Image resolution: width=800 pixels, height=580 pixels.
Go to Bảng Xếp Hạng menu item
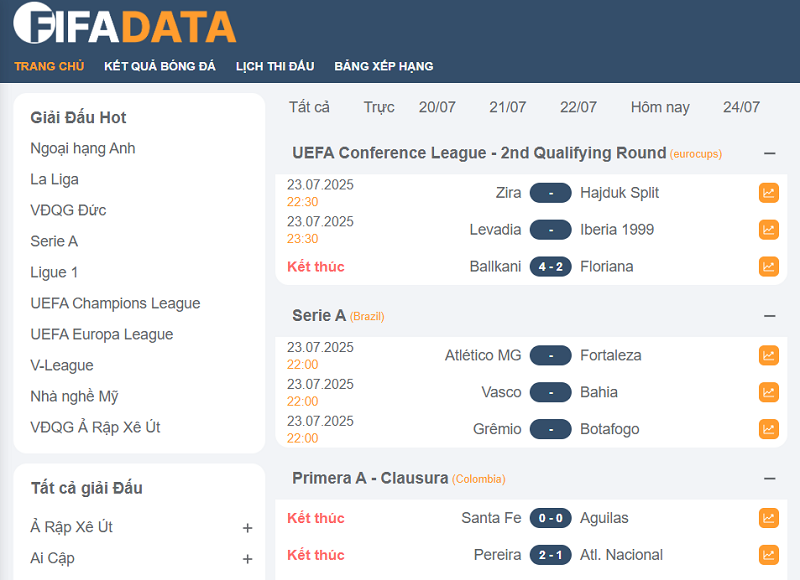coord(384,67)
